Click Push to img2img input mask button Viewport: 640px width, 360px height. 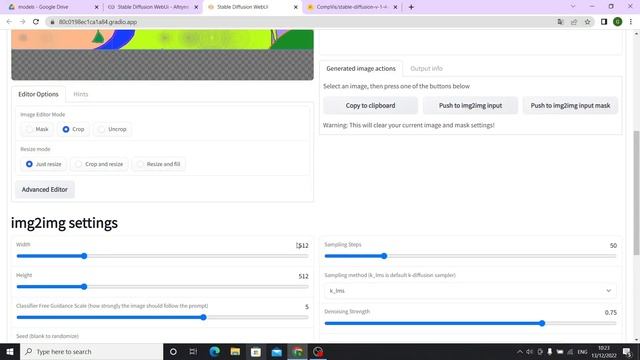570,105
